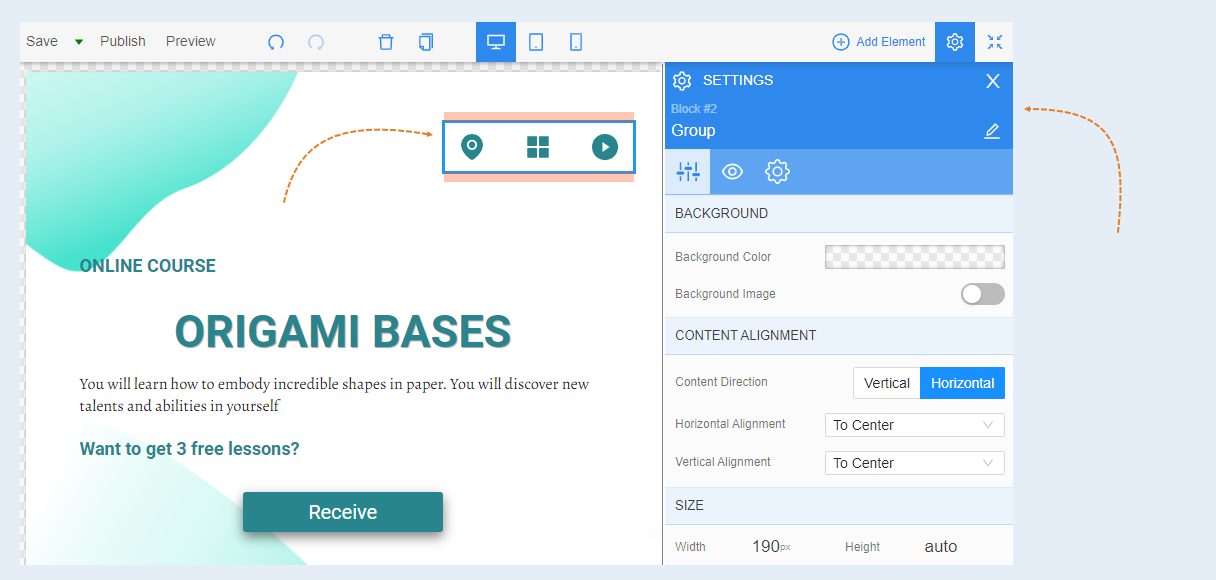Select the ORIGAMI BASES heading
Screen dimensions: 1216x580
pyautogui.click(x=343, y=332)
